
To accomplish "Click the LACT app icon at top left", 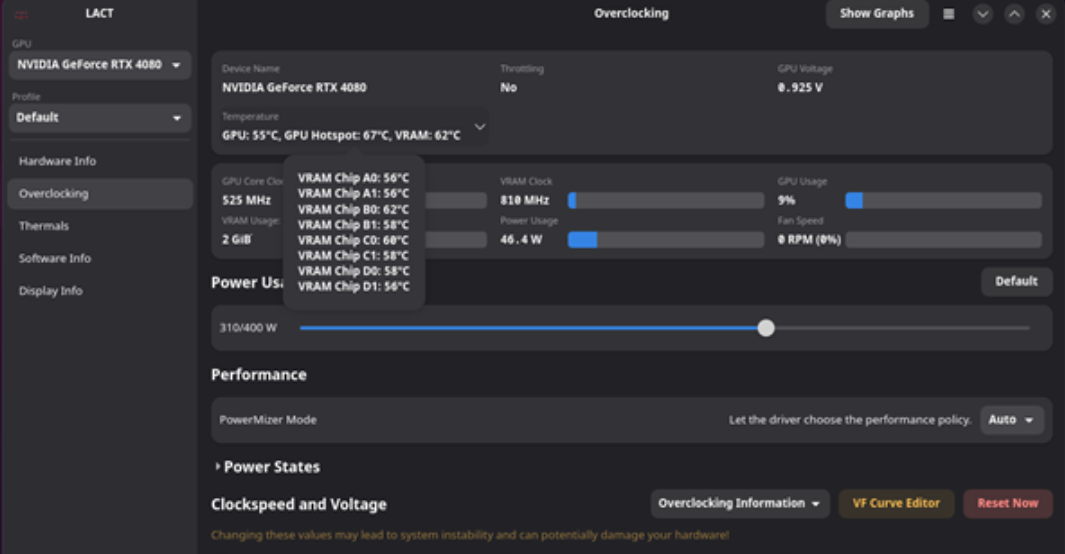I will (x=21, y=14).
